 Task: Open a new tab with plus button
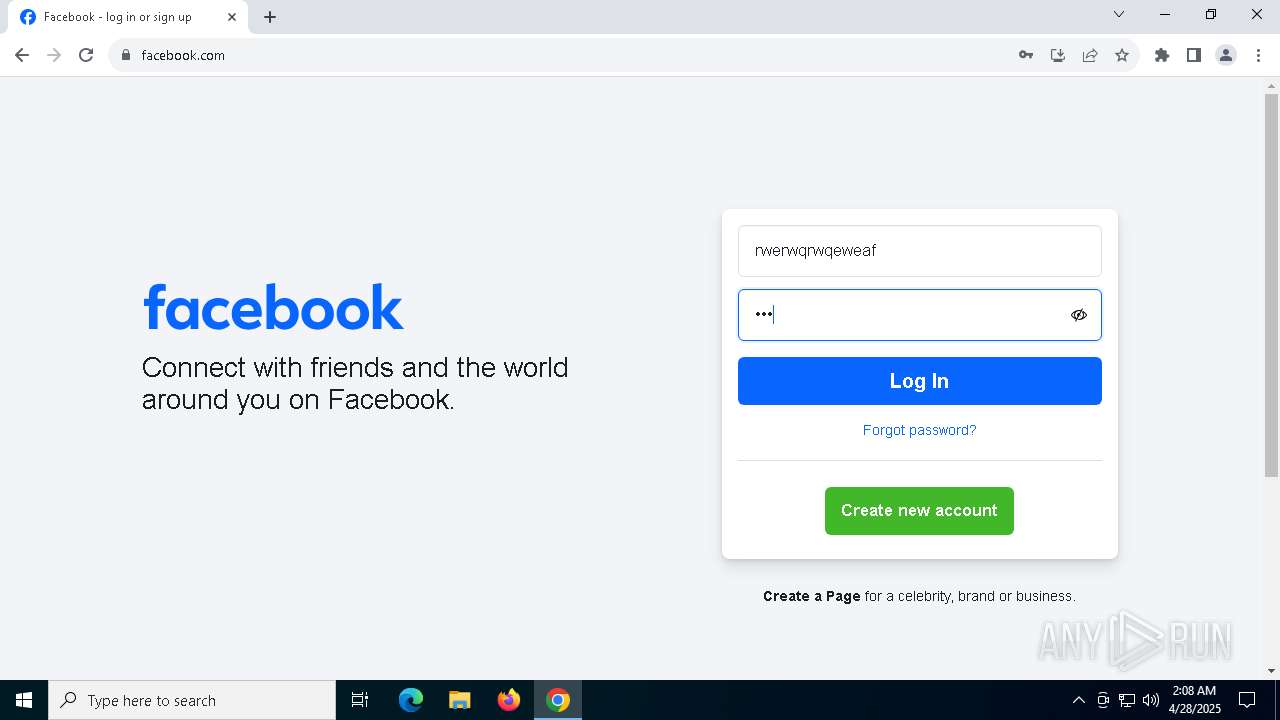[x=270, y=17]
